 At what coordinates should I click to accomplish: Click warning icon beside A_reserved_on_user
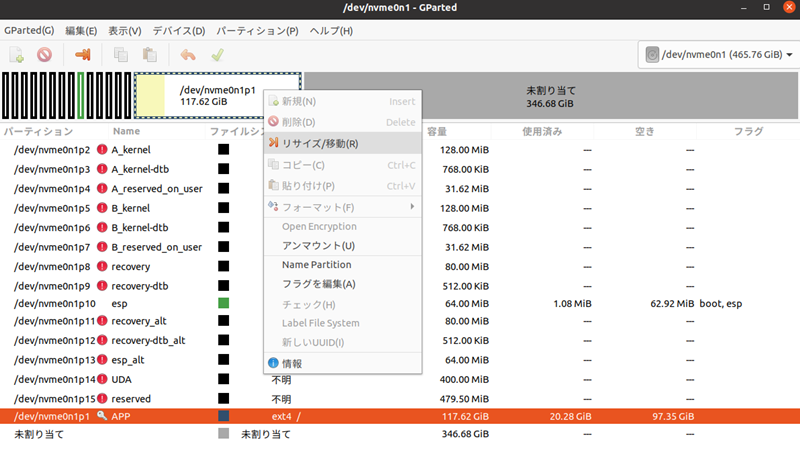[x=102, y=188]
